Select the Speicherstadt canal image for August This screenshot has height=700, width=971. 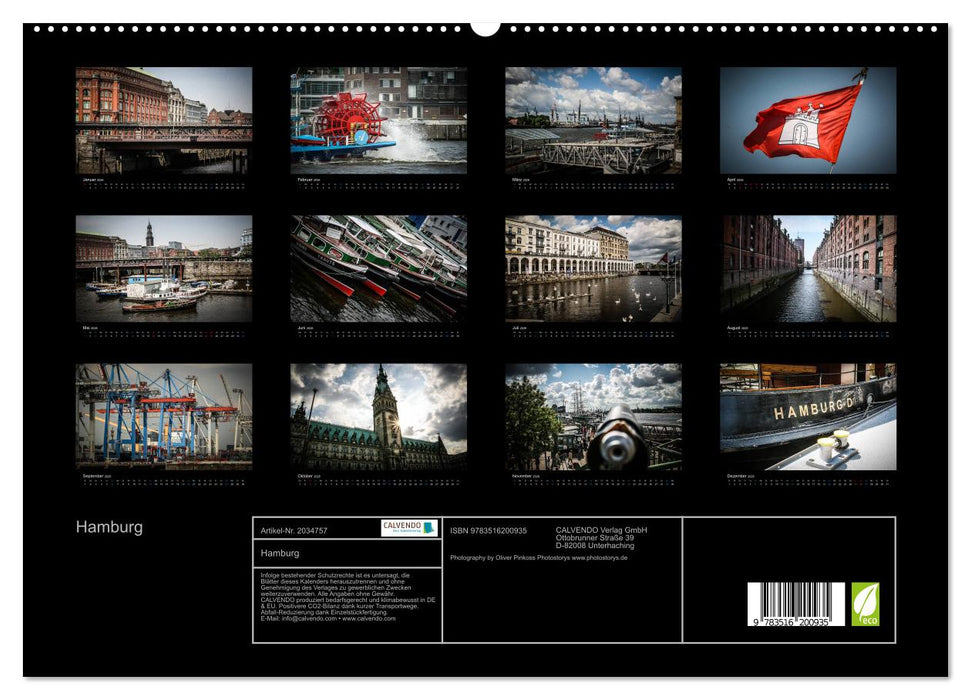[808, 268]
